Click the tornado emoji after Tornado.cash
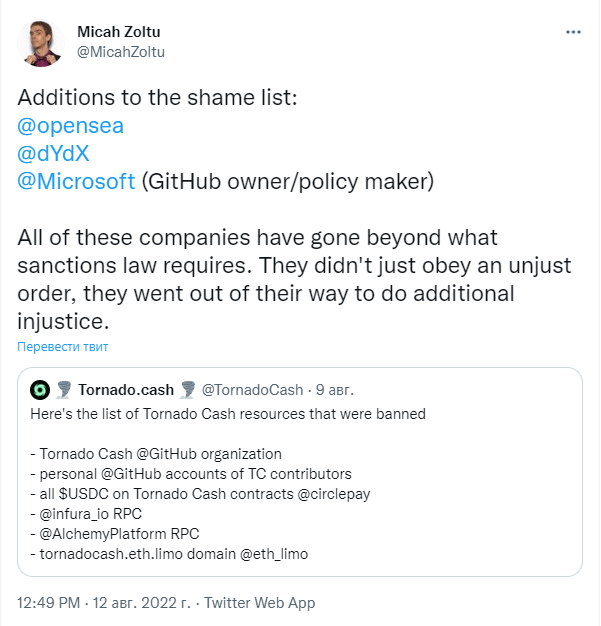This screenshot has height=626, width=601. click(x=187, y=389)
